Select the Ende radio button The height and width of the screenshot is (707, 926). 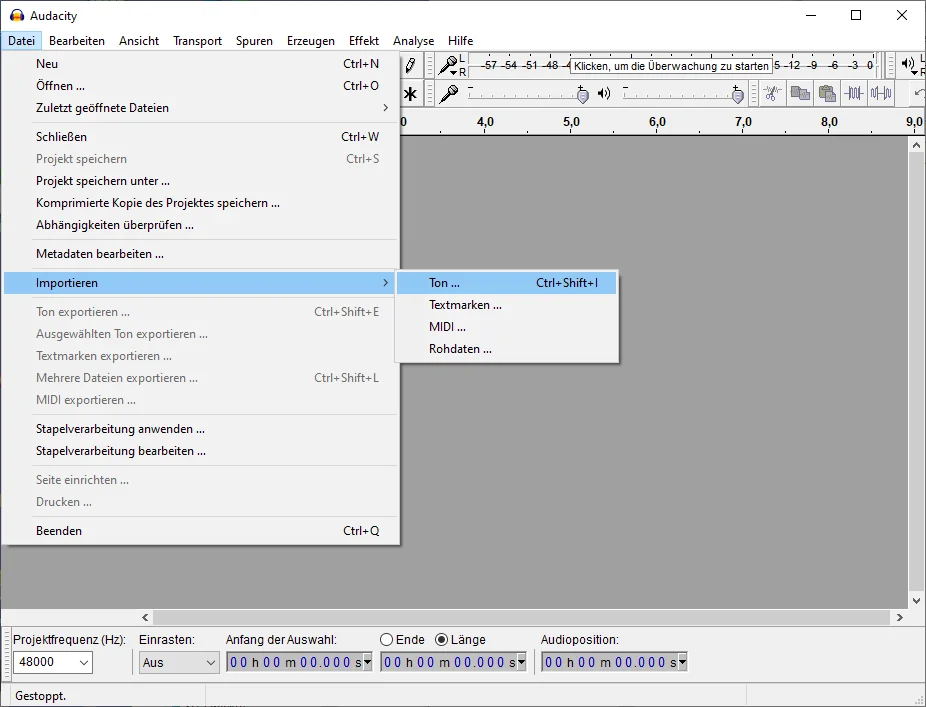(387, 640)
